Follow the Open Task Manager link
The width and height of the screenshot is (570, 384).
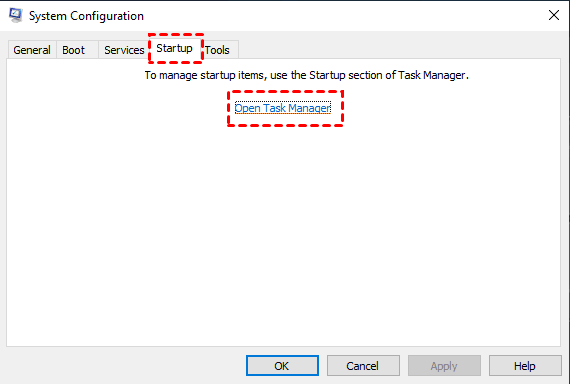(283, 108)
